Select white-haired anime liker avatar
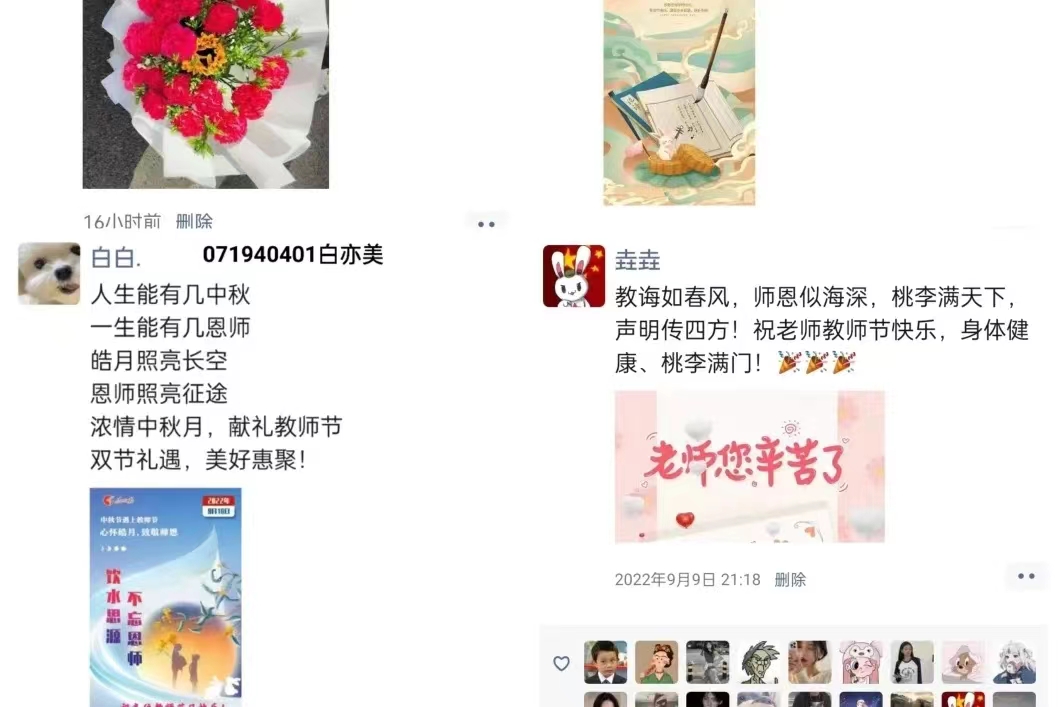 pos(1014,662)
